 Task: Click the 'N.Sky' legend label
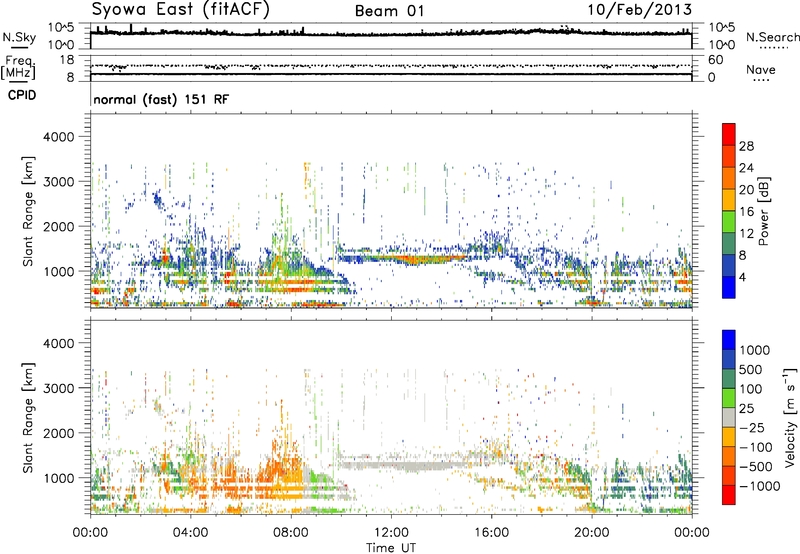point(19,37)
